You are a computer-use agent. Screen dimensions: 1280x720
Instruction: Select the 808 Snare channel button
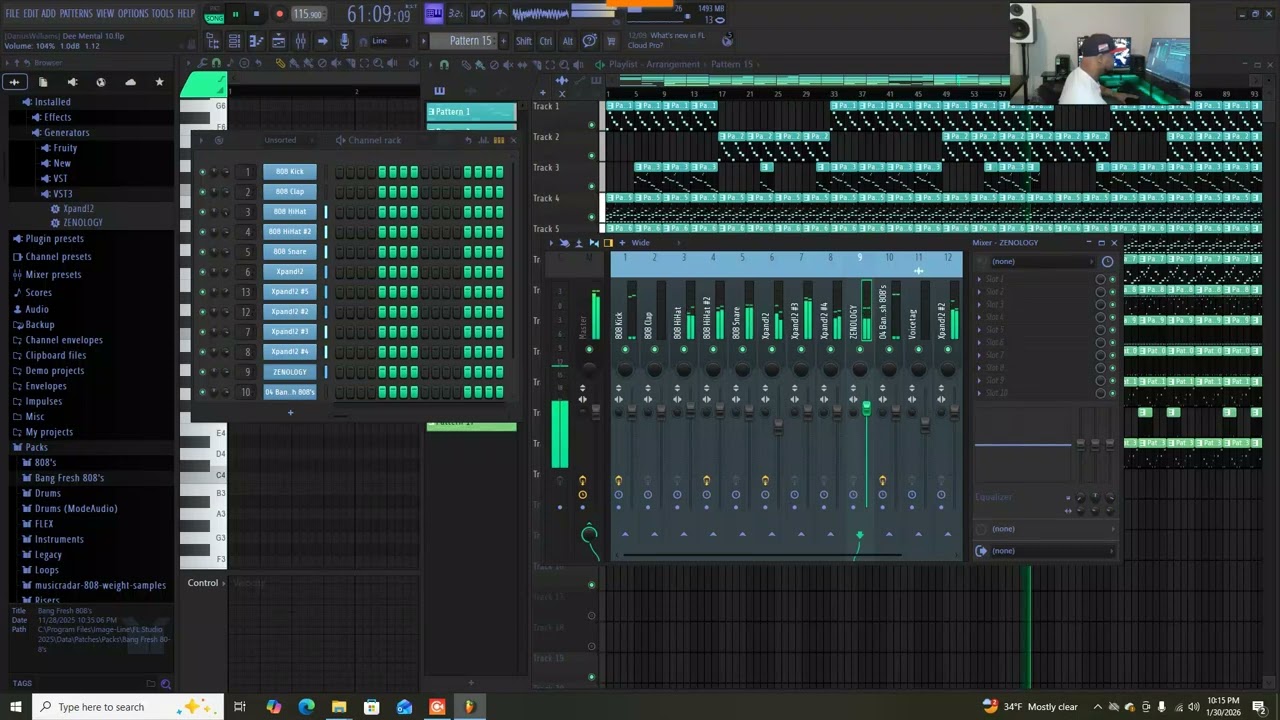(290, 252)
